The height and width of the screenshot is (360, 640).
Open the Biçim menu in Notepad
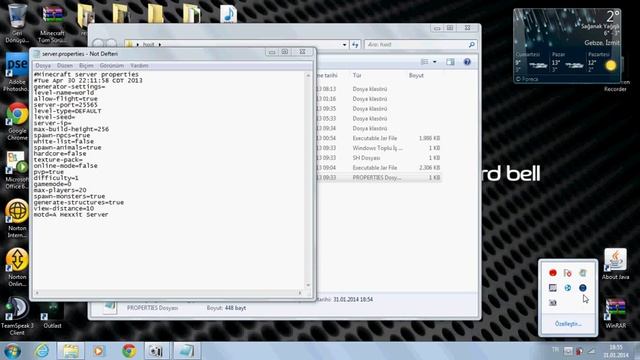tap(86, 65)
